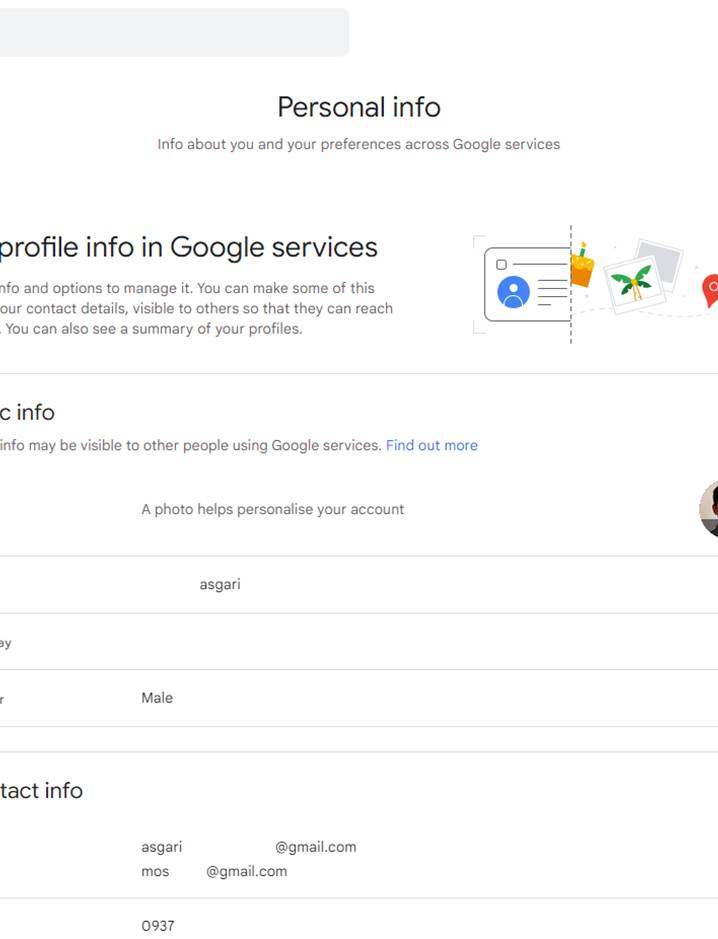Click the search field at the top
The width and height of the screenshot is (718, 939).
point(174,32)
